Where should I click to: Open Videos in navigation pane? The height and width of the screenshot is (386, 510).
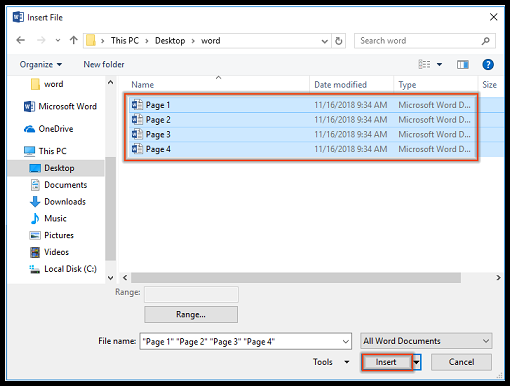tap(49, 252)
